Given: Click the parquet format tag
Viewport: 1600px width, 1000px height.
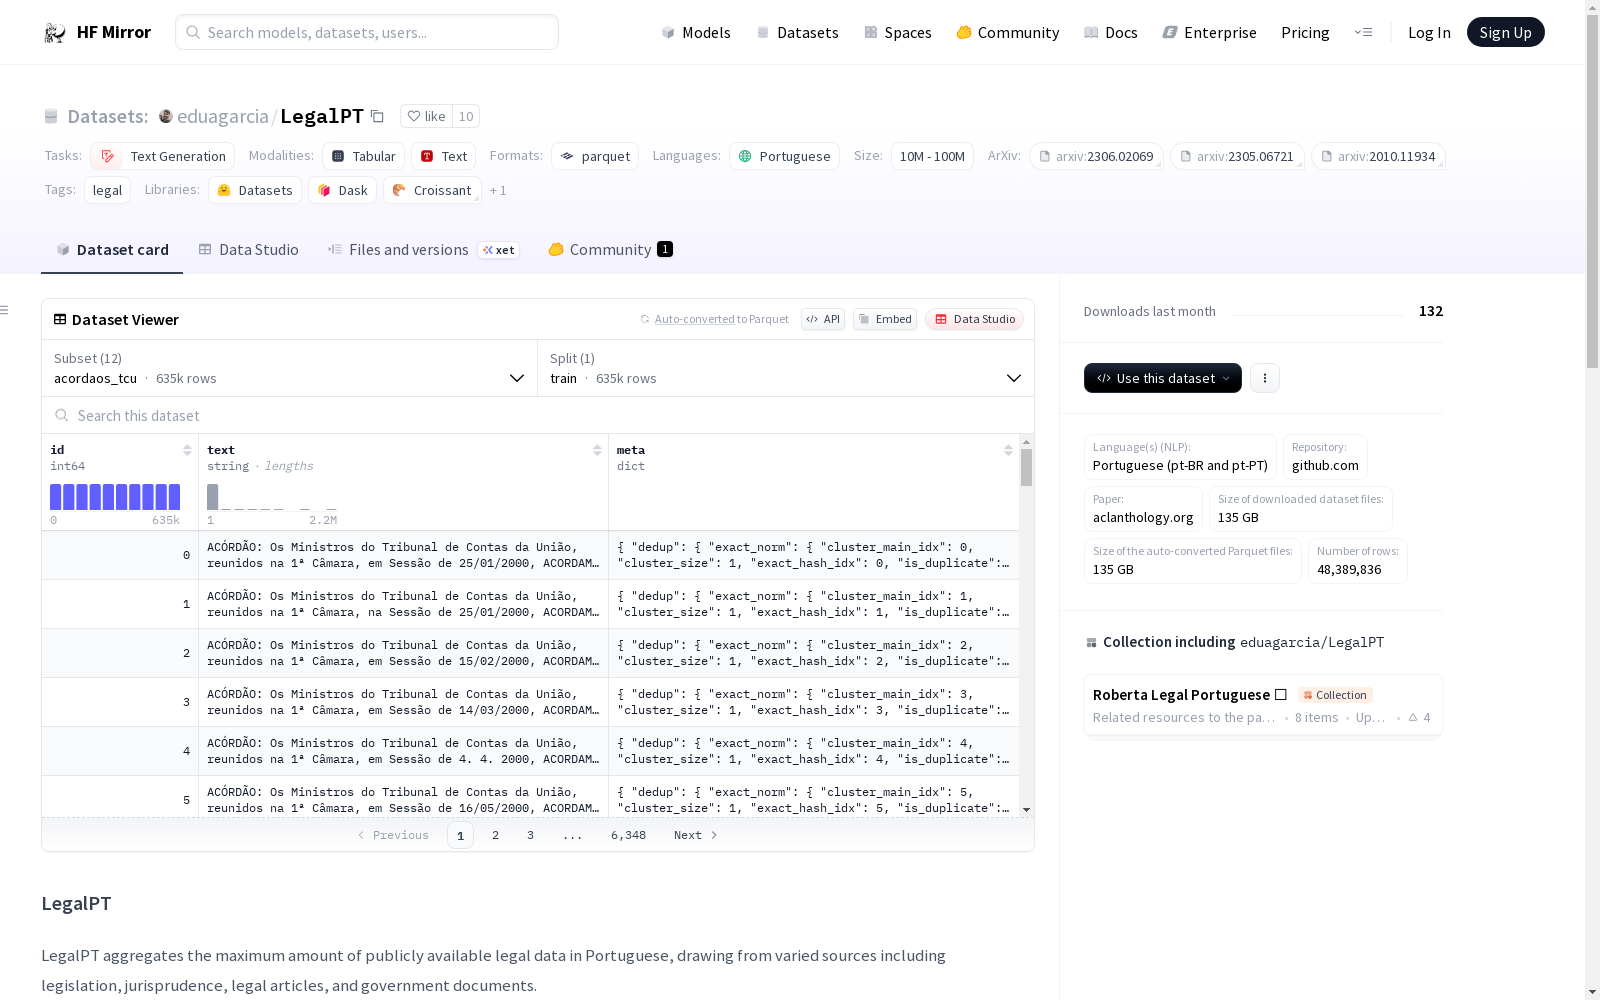Looking at the screenshot, I should [x=595, y=156].
